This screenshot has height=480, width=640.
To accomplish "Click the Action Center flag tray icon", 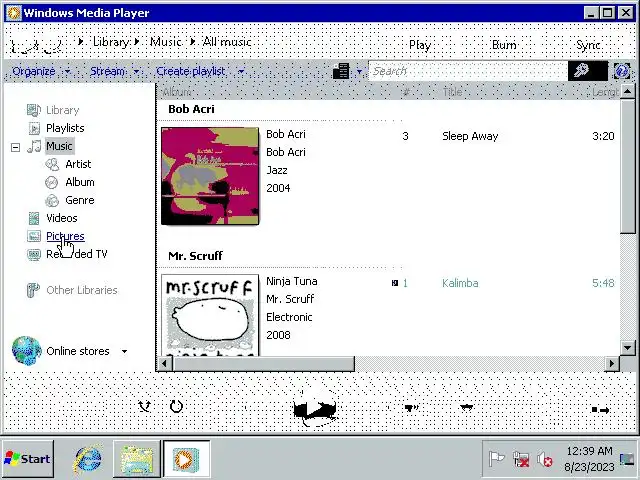I will tap(496, 460).
